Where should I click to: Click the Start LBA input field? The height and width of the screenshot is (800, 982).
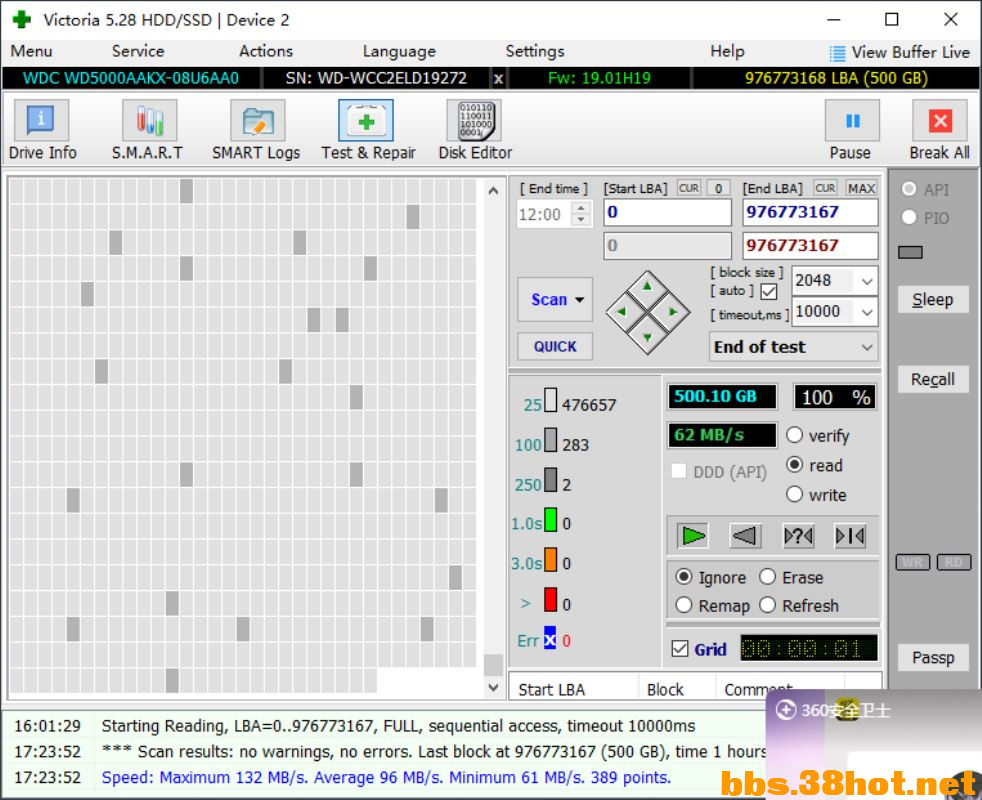[x=668, y=212]
